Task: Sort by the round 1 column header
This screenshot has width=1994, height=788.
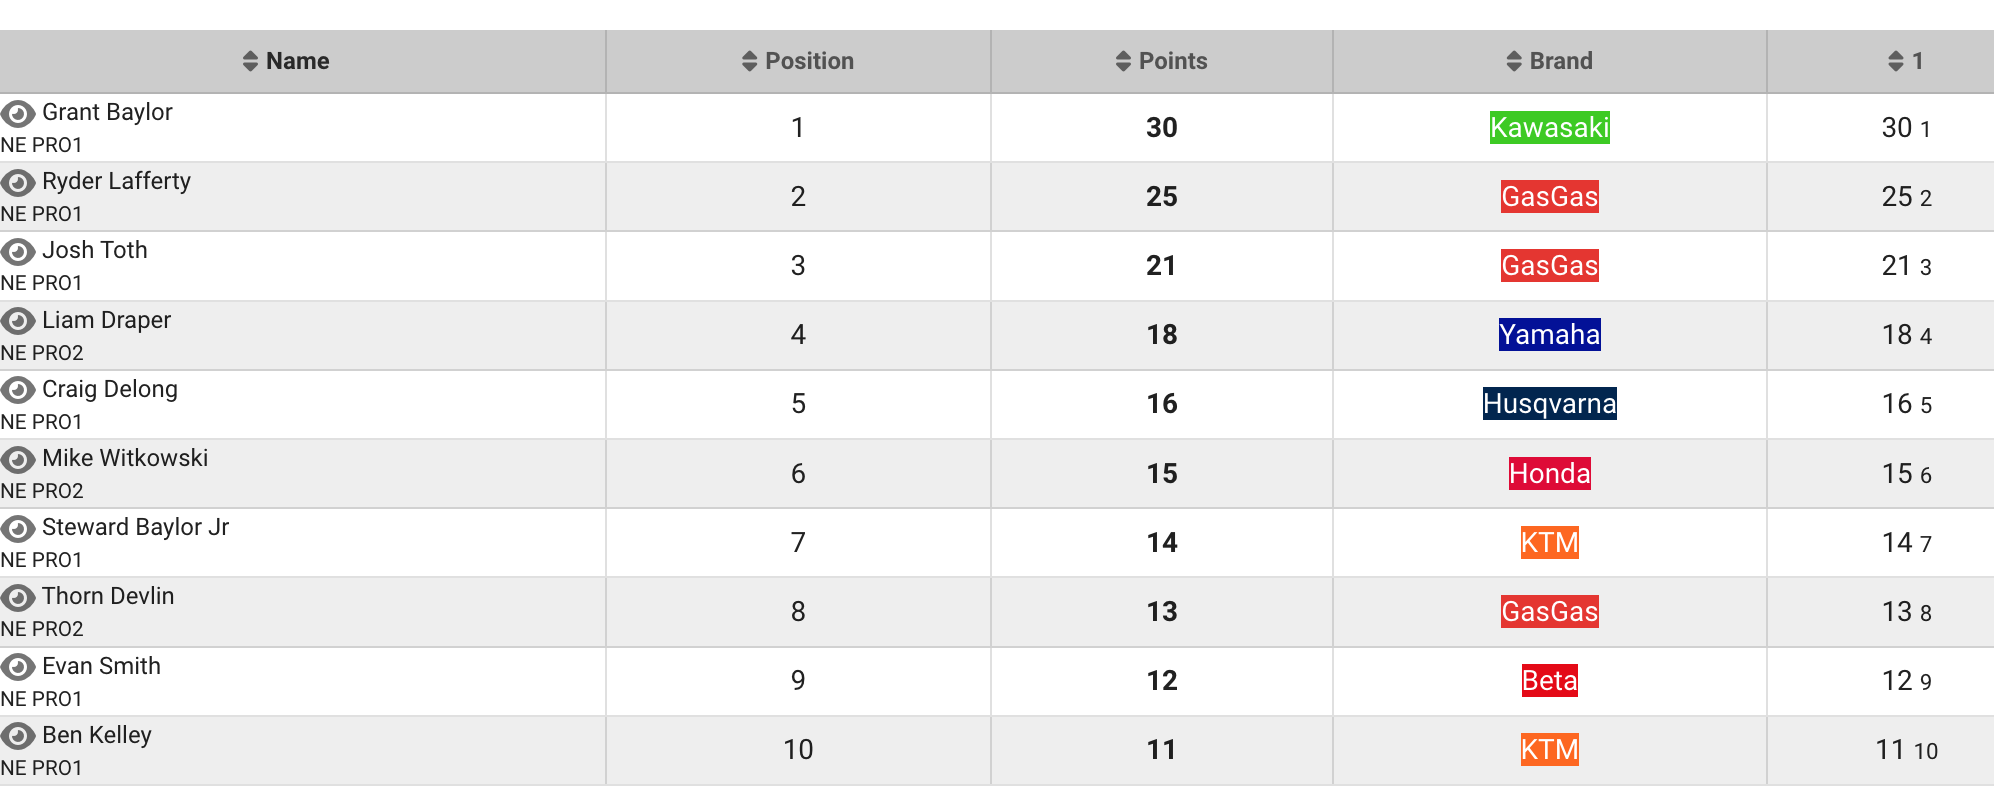Action: 1905,61
